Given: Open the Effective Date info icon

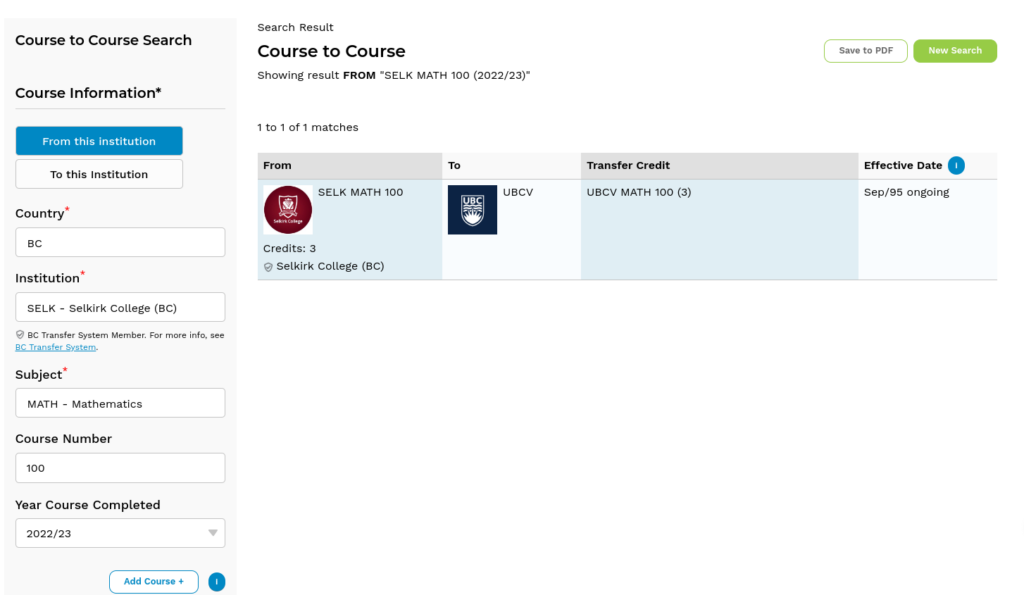Looking at the screenshot, I should coord(956,166).
